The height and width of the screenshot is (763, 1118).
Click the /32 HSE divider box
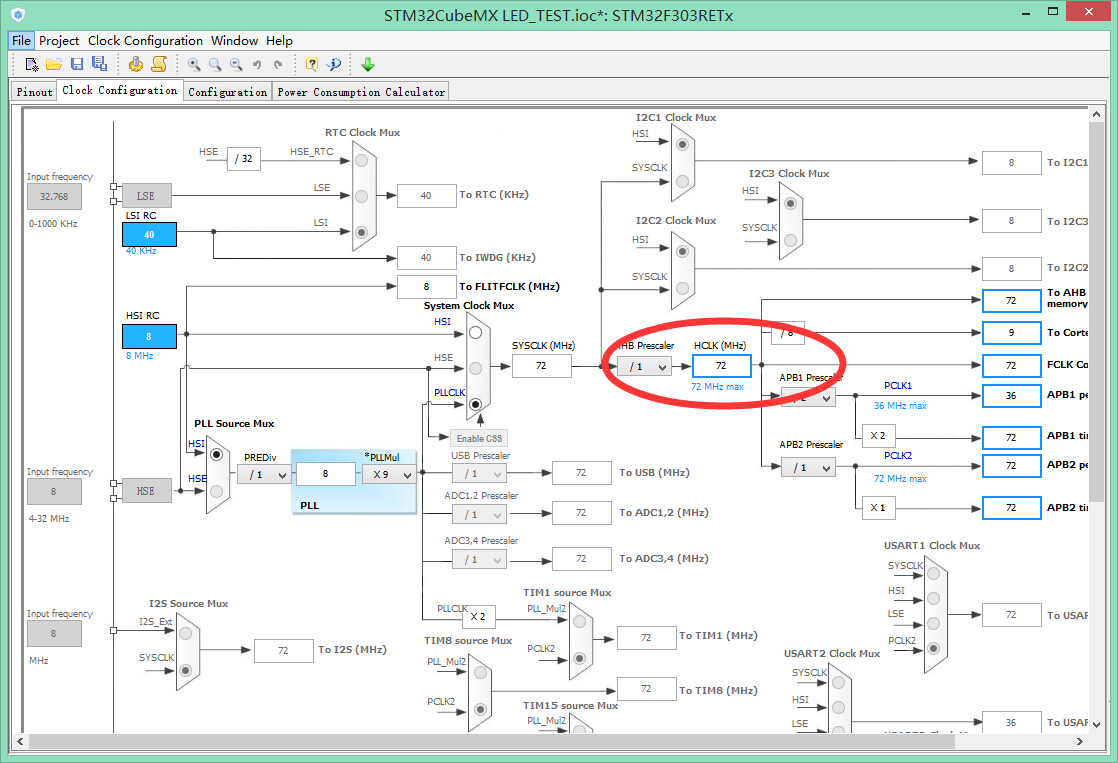(244, 158)
